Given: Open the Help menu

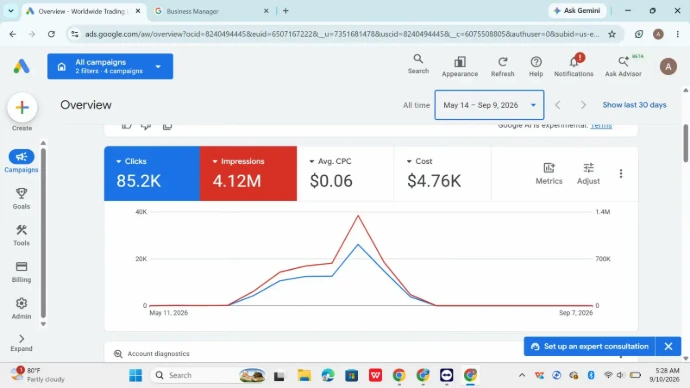Looking at the screenshot, I should [x=536, y=67].
